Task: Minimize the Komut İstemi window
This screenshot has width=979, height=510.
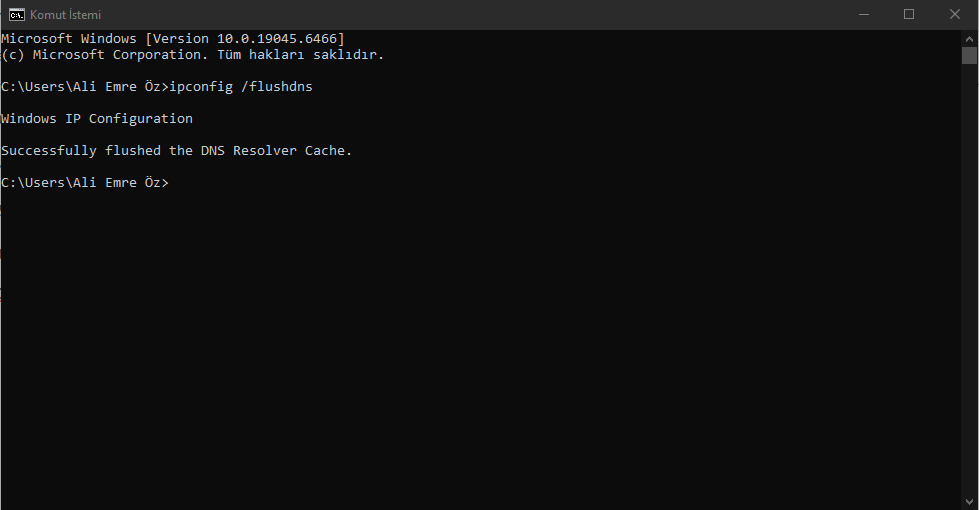Action: (862, 14)
